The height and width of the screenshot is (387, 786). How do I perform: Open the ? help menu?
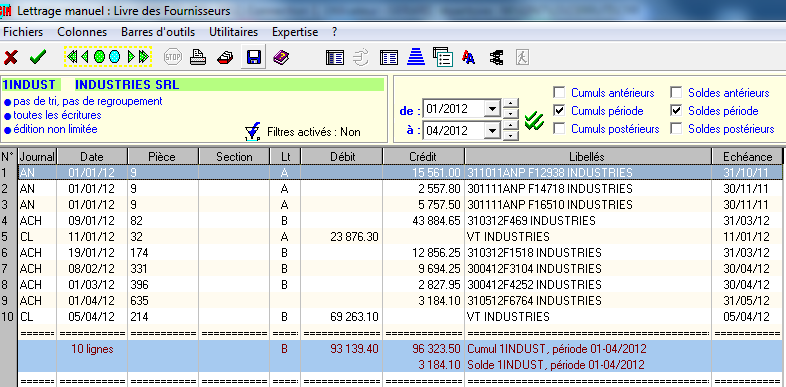click(334, 32)
